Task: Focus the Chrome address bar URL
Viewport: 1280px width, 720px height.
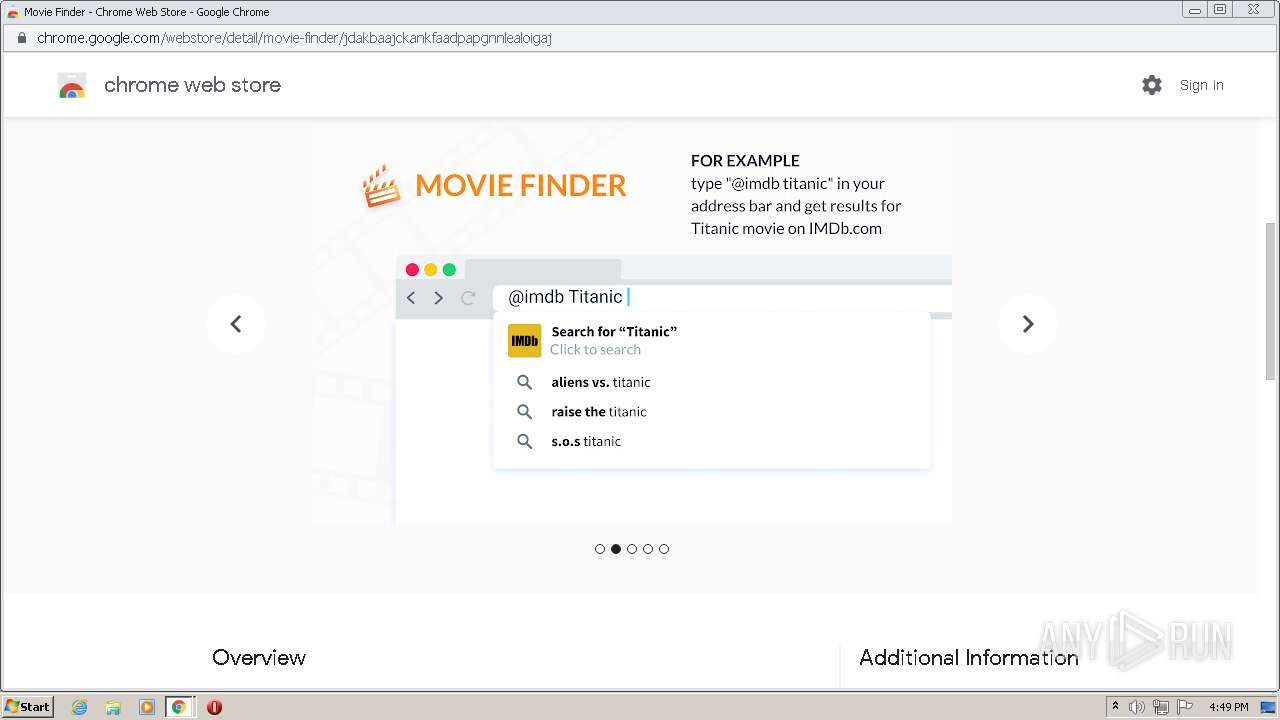Action: pyautogui.click(x=294, y=38)
